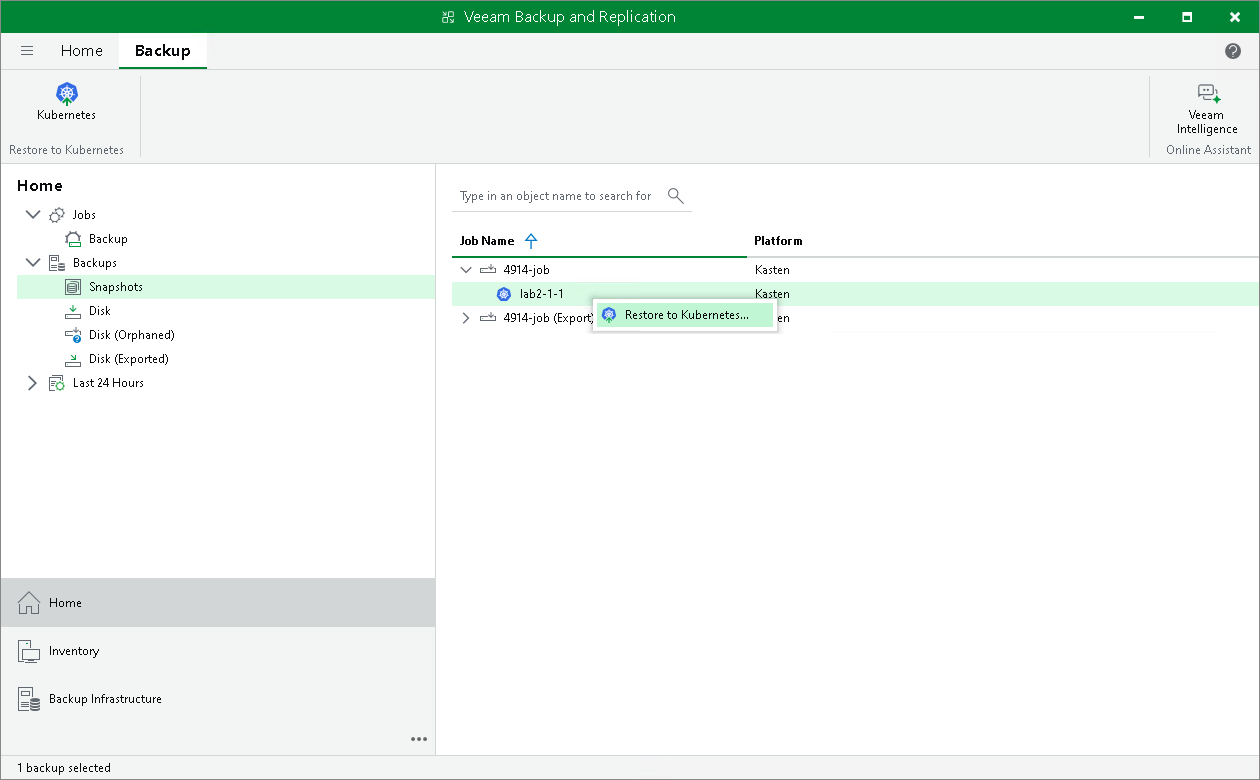Screen dimensions: 1260x780
Task: Click the Backup job icon in tree
Action: [73, 239]
